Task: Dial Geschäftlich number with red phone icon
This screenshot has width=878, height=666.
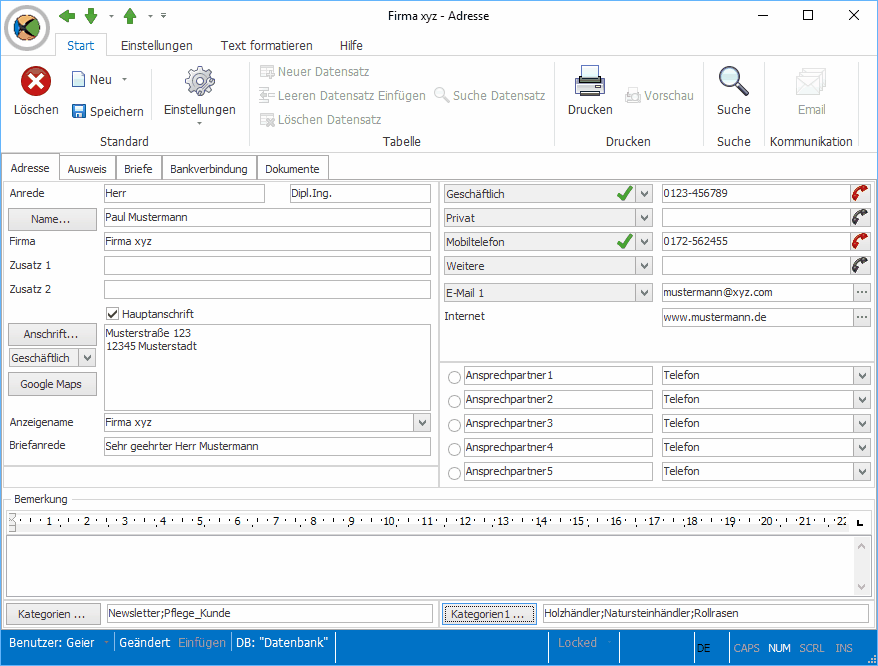Action: pos(860,193)
